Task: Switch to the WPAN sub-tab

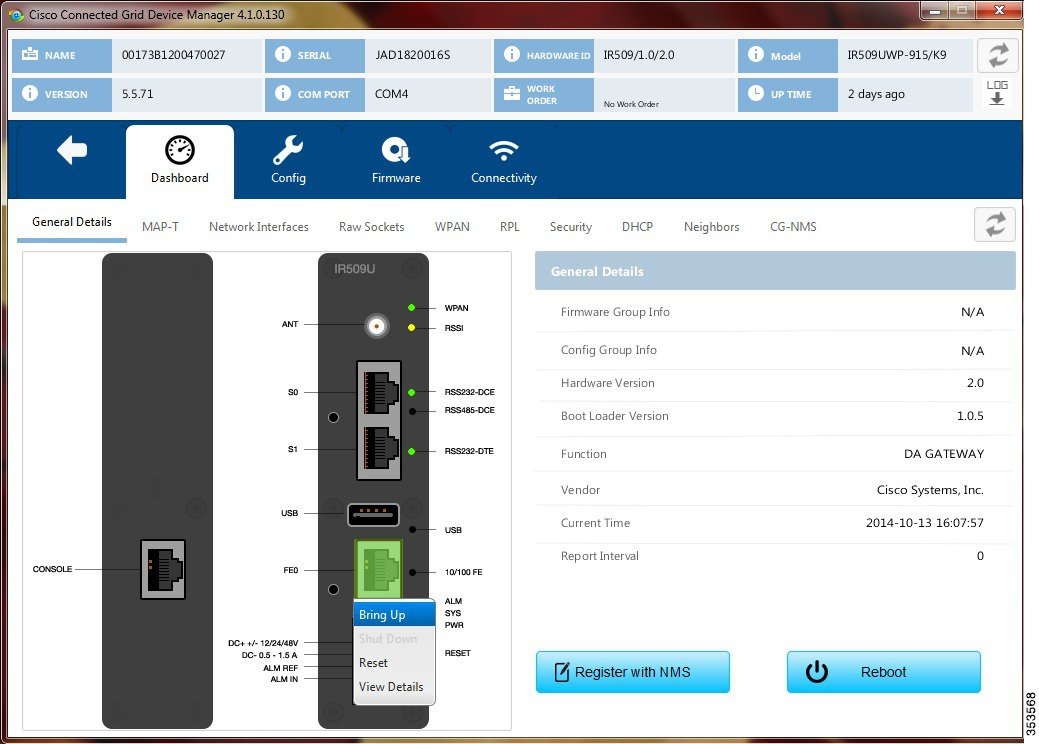Action: pyautogui.click(x=452, y=227)
